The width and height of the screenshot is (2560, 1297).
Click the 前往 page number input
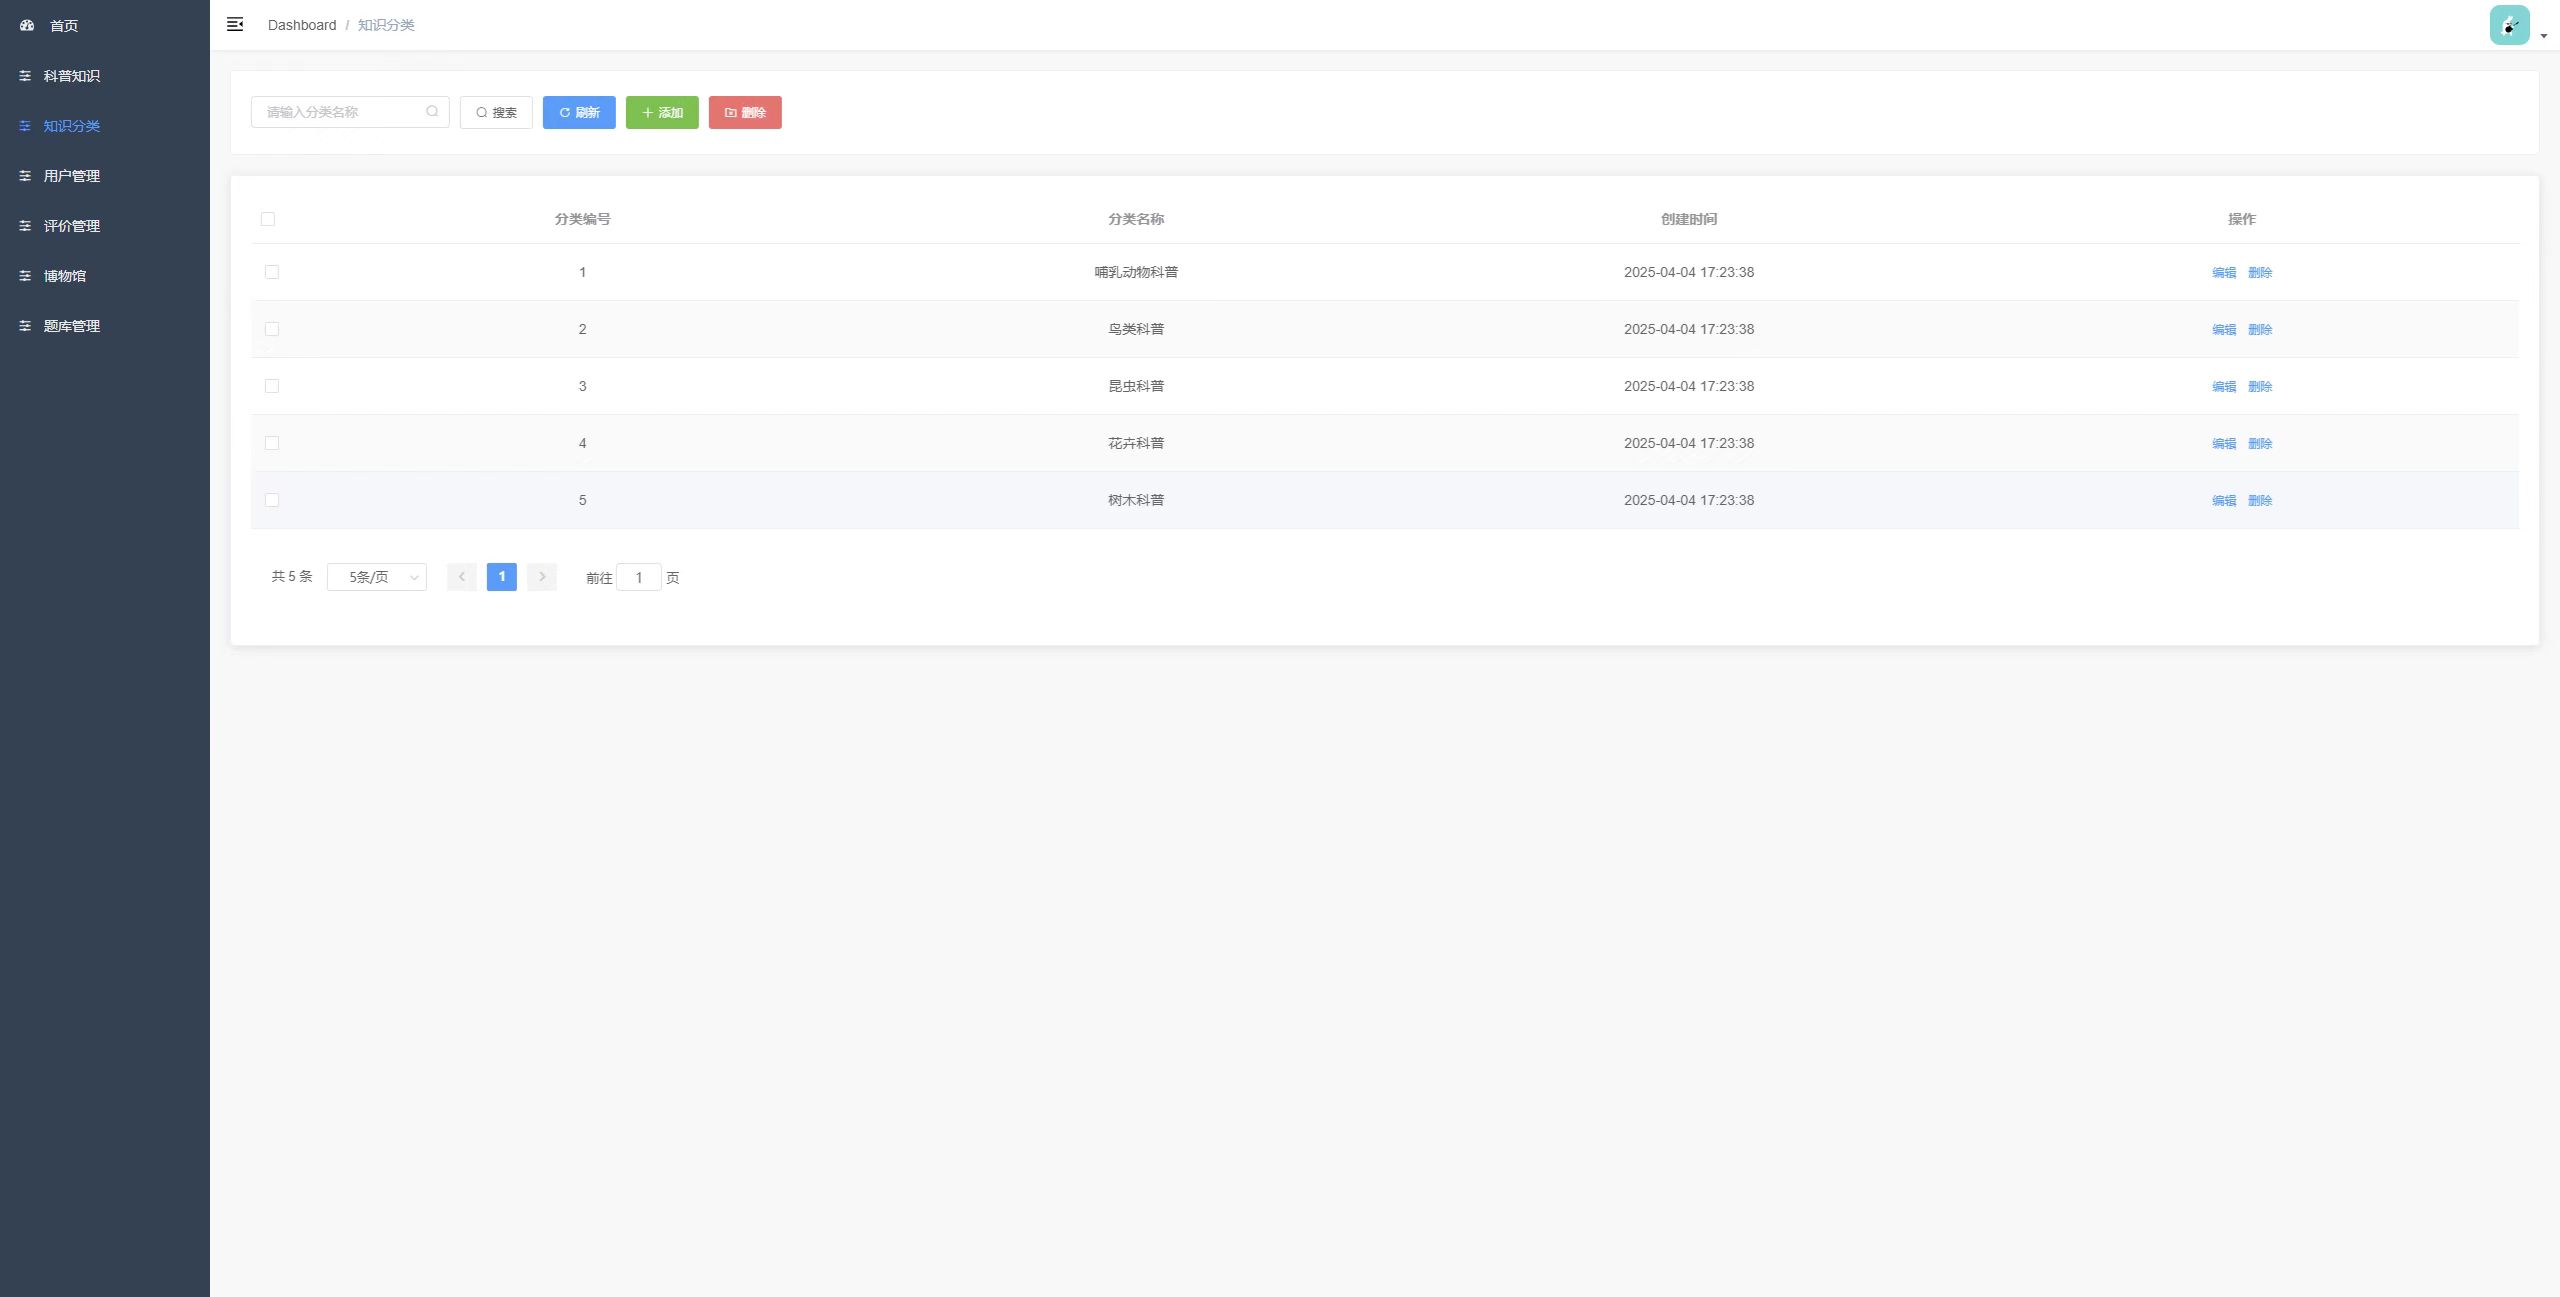[638, 577]
